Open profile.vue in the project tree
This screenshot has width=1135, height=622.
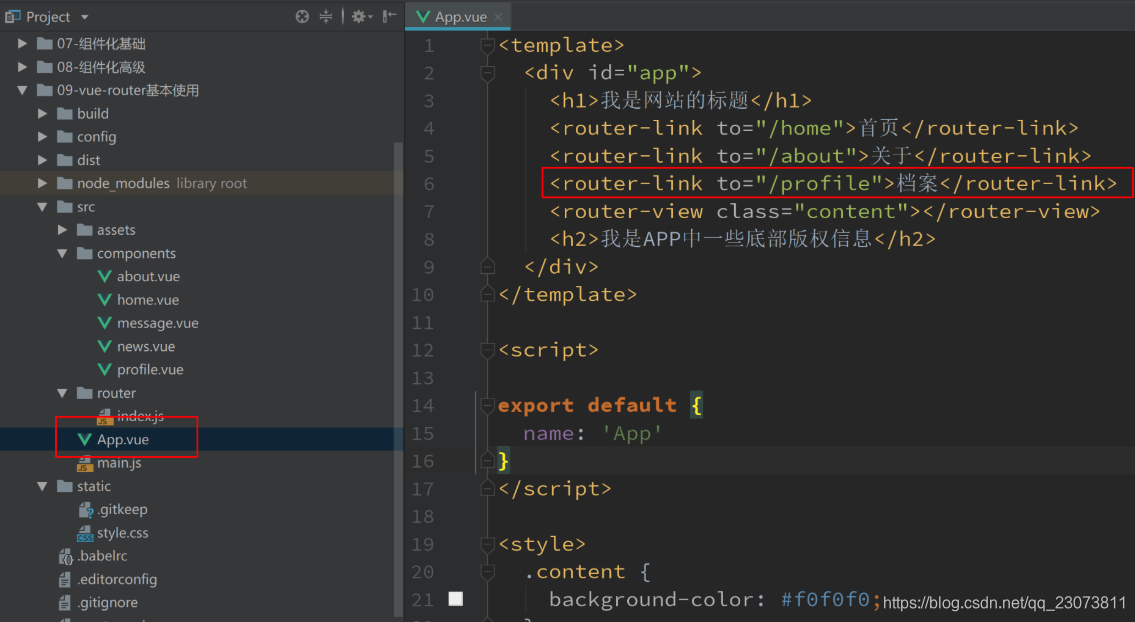pyautogui.click(x=150, y=369)
